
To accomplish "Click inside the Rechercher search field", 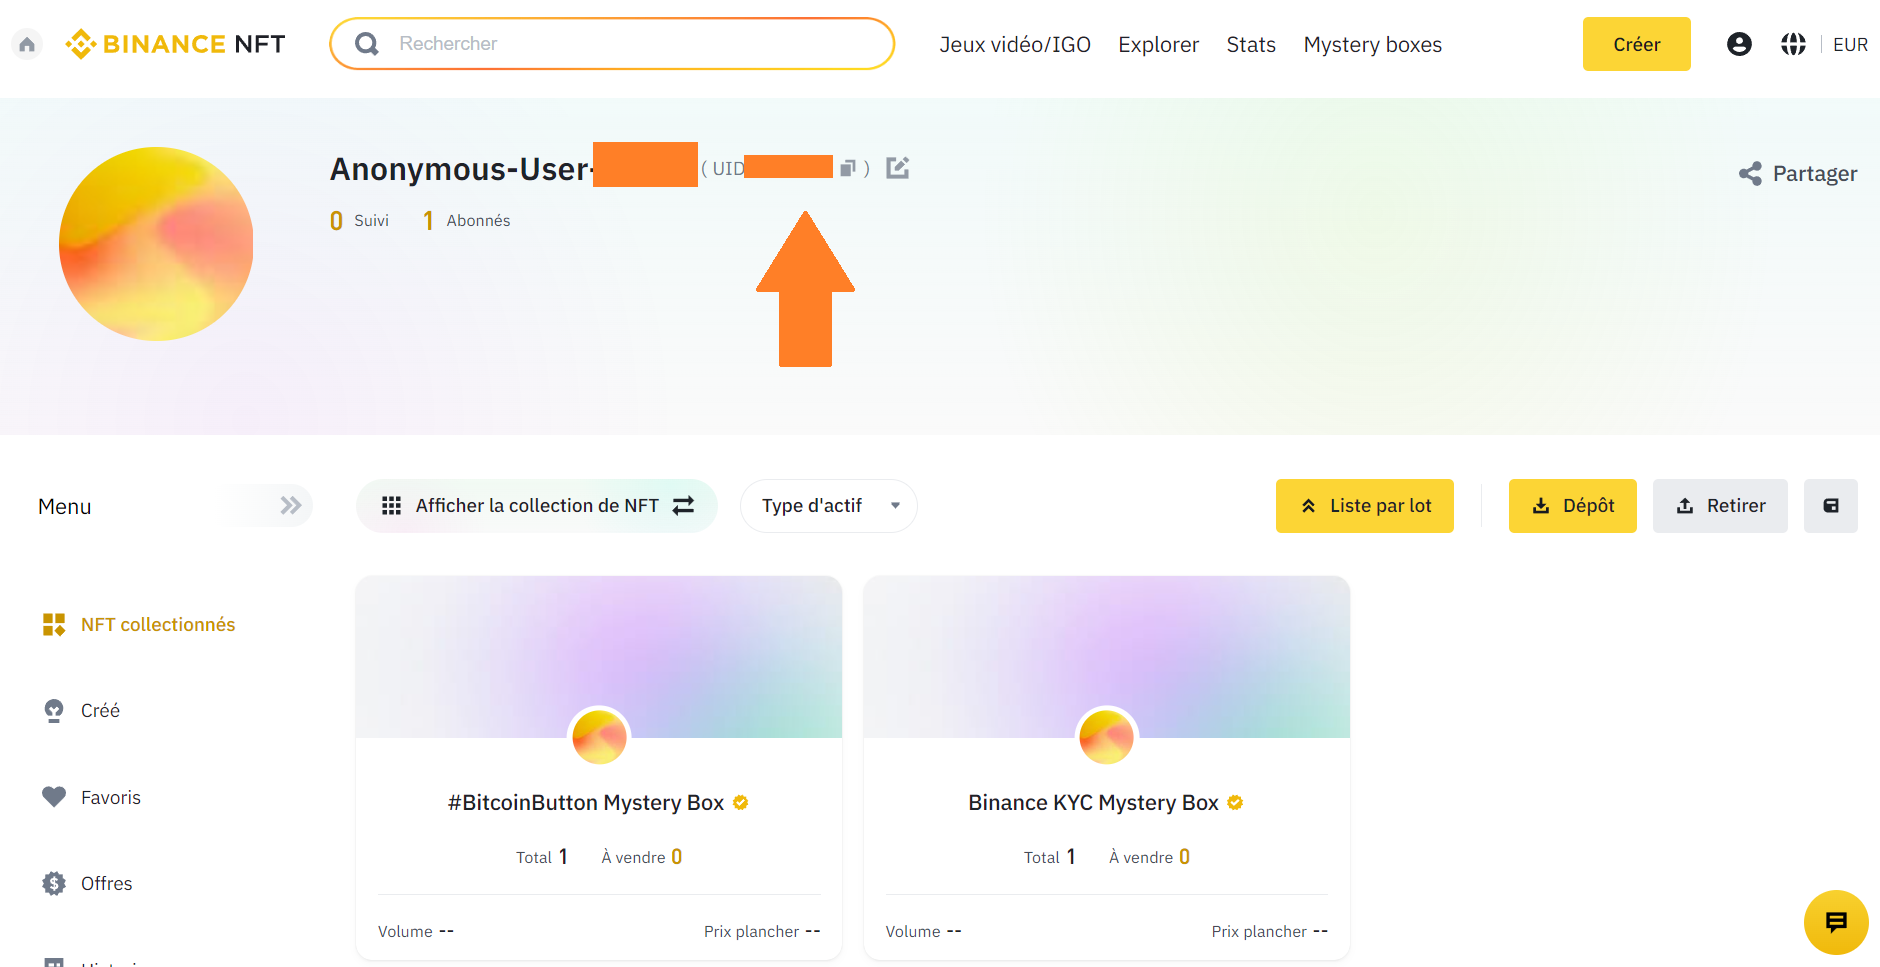I will (611, 43).
